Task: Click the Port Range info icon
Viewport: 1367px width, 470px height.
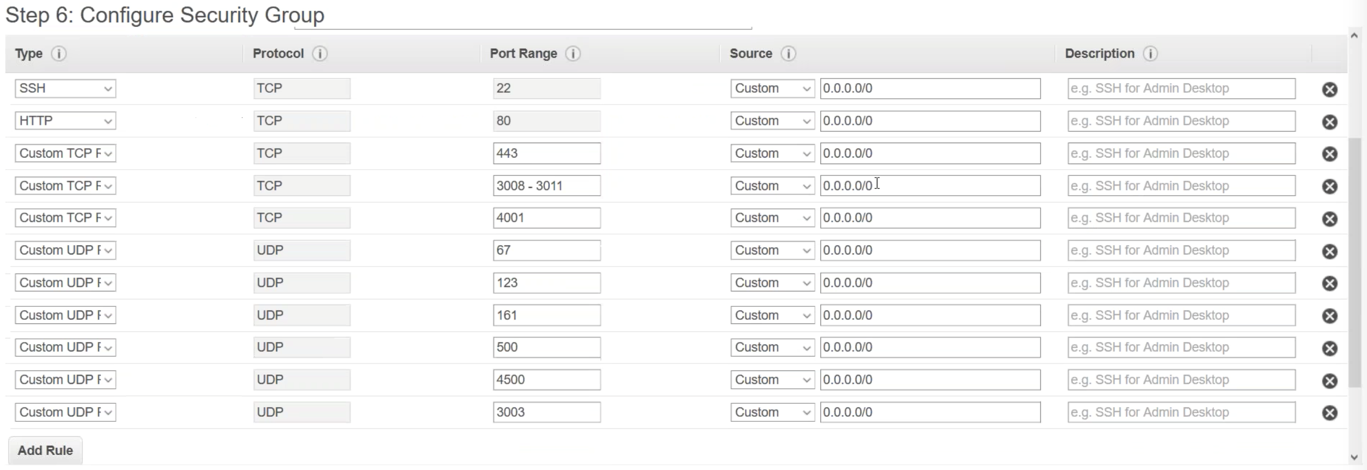Action: (x=573, y=54)
